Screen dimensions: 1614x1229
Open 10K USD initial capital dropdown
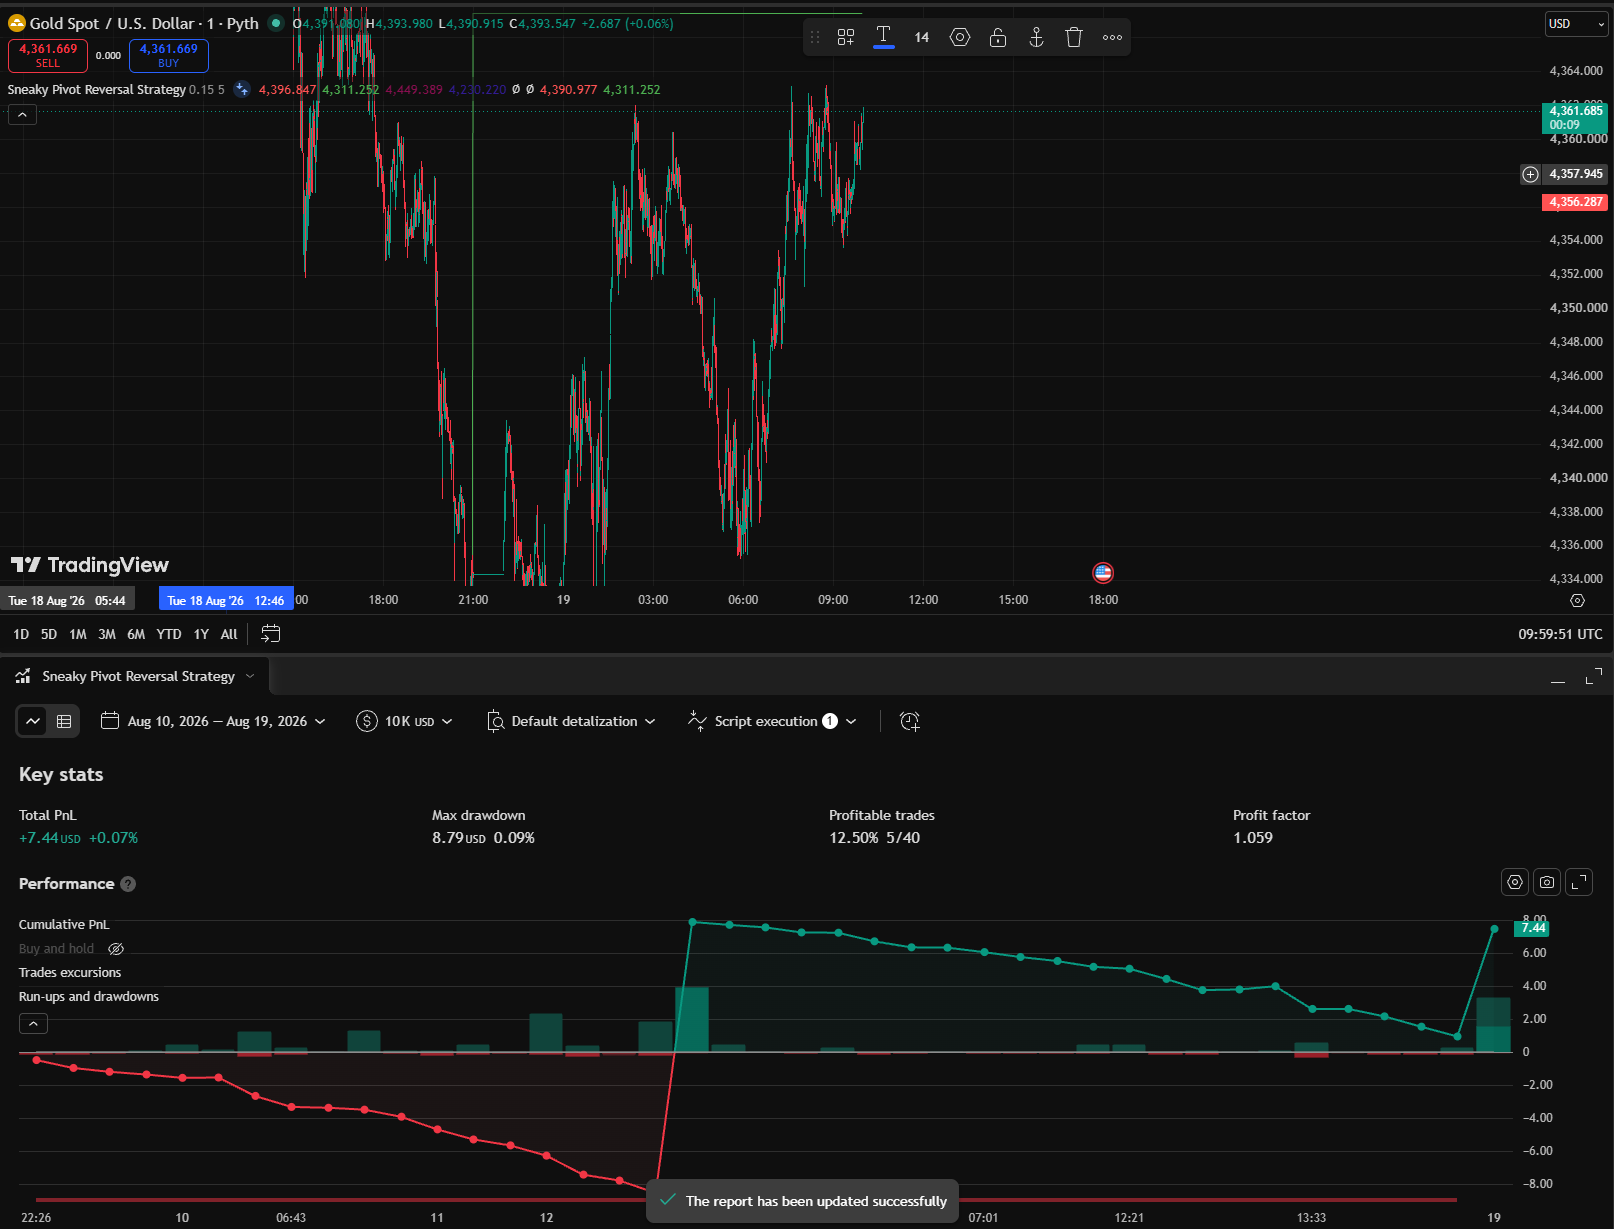[x=404, y=721]
